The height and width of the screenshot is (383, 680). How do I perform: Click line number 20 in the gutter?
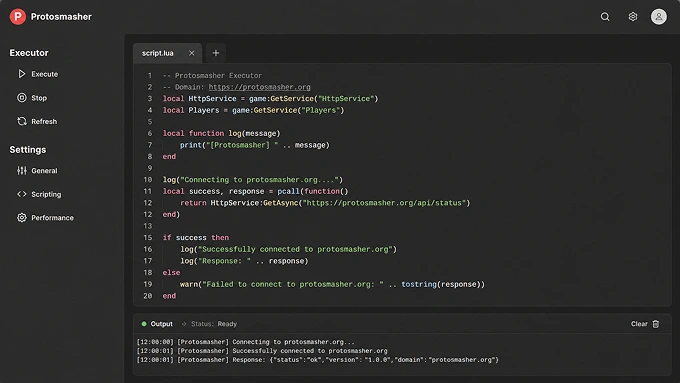point(148,296)
